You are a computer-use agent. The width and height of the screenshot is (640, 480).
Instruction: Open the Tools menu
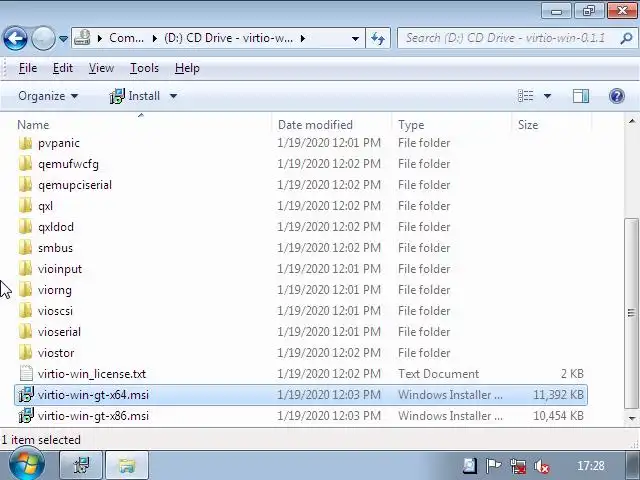click(144, 68)
